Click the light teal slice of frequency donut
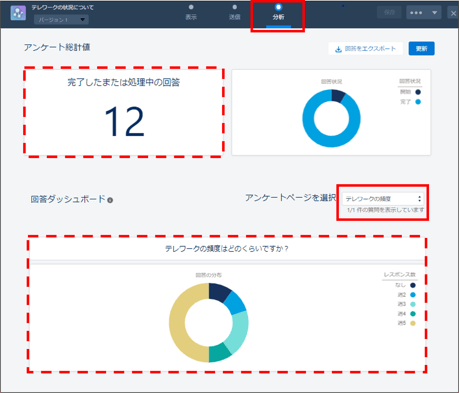The image size is (459, 393). 239,330
